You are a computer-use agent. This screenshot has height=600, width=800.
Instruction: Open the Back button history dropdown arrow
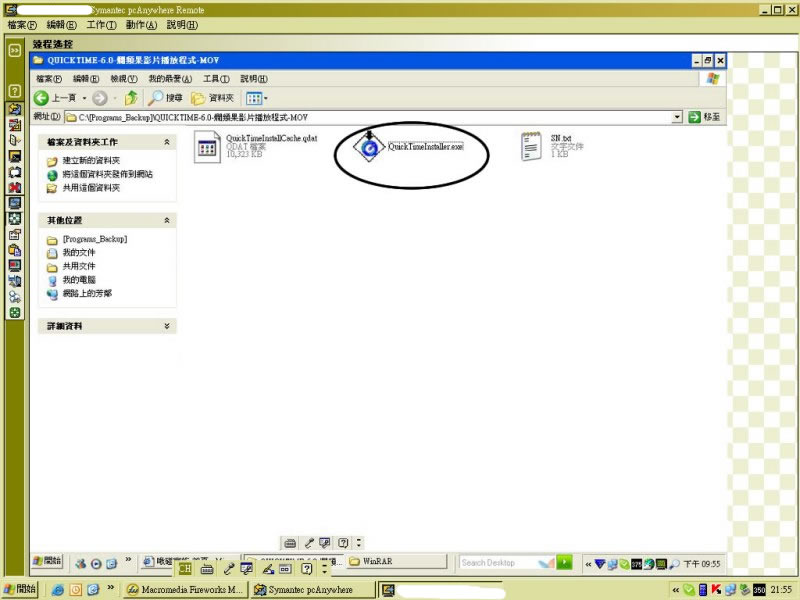tap(84, 98)
